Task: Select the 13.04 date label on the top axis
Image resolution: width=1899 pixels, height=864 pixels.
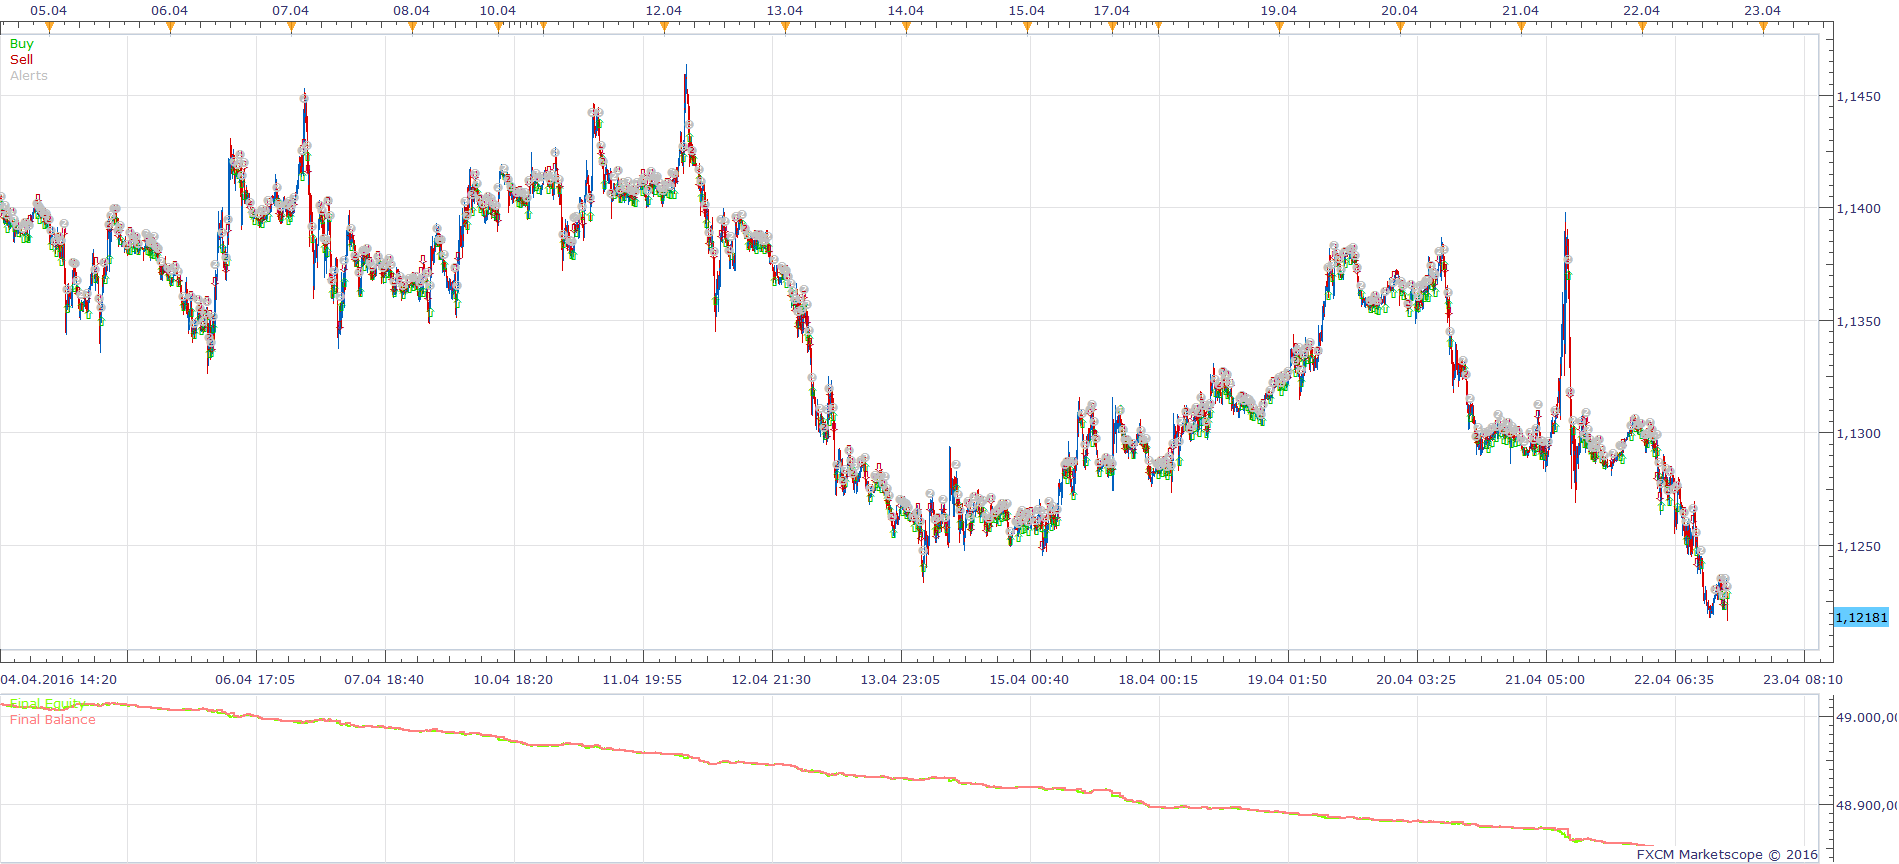Action: click(x=785, y=10)
